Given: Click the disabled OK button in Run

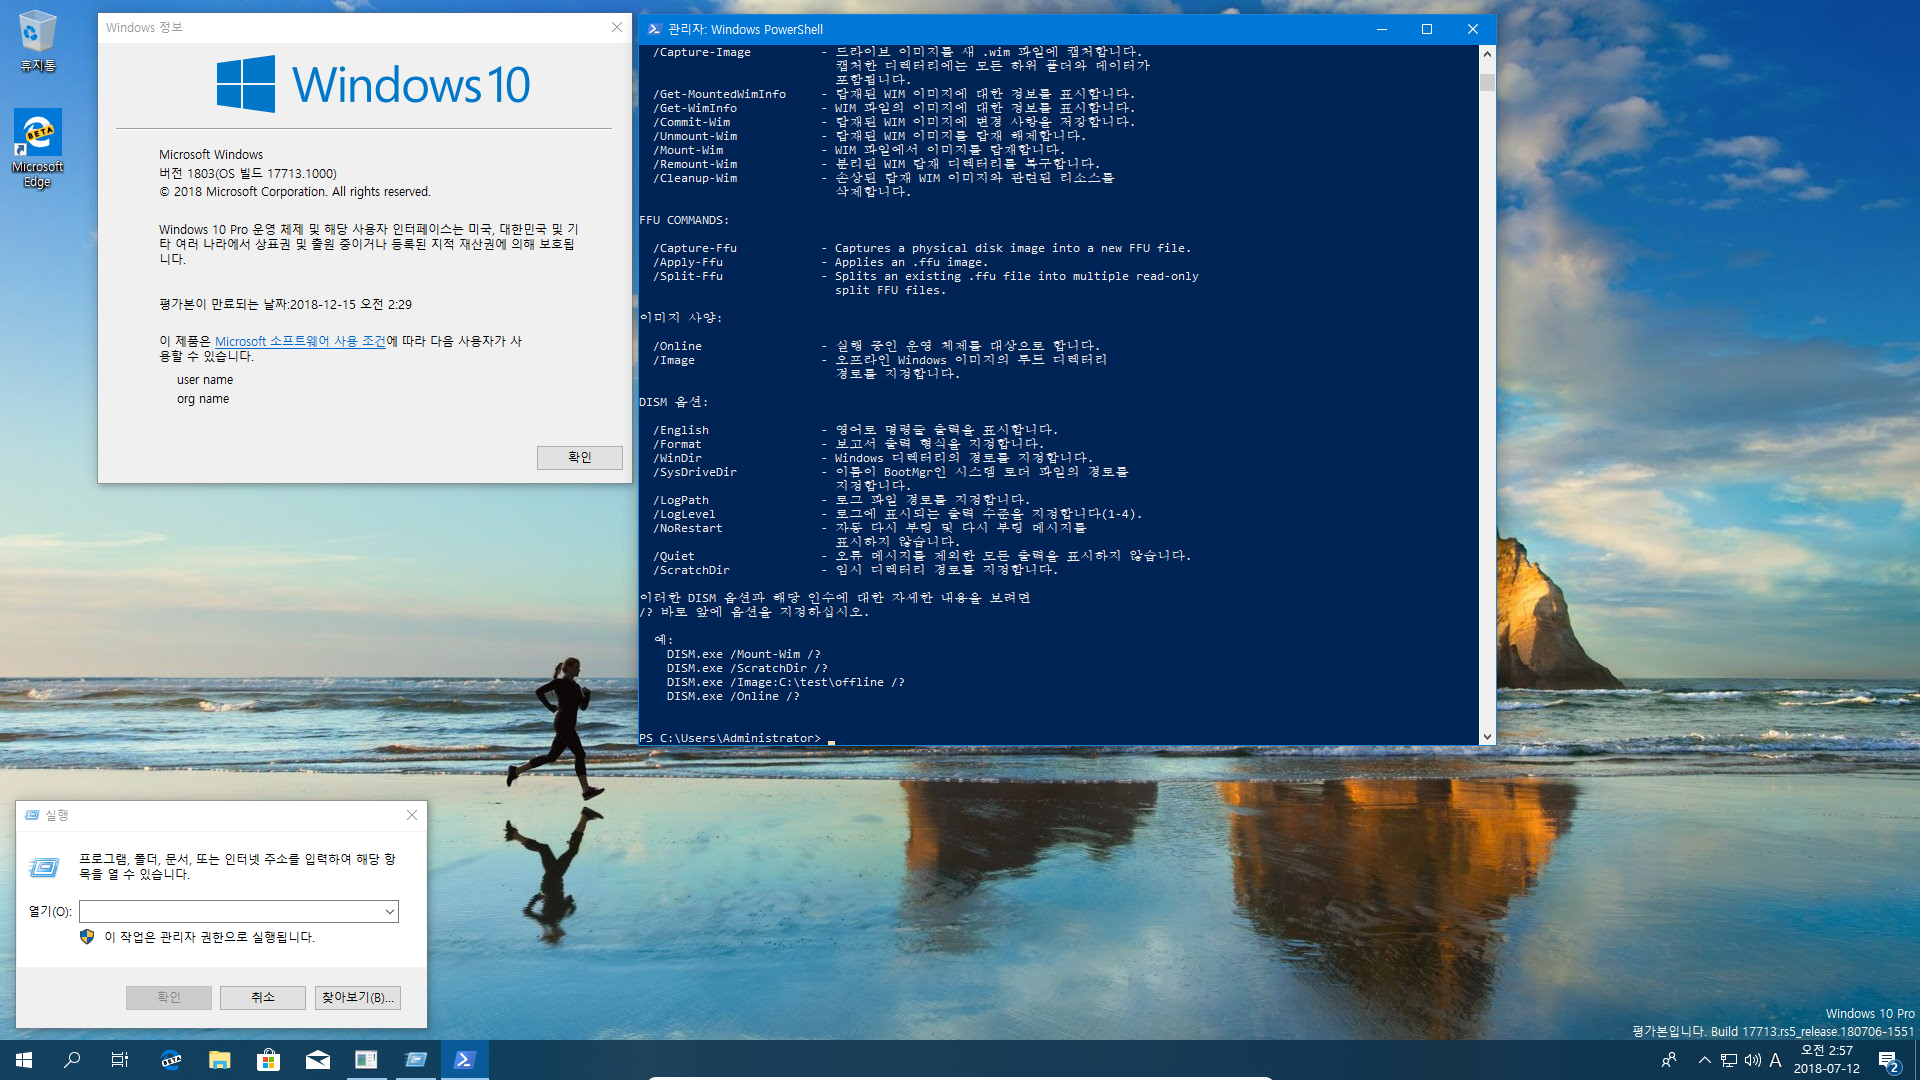Looking at the screenshot, I should click(x=168, y=997).
